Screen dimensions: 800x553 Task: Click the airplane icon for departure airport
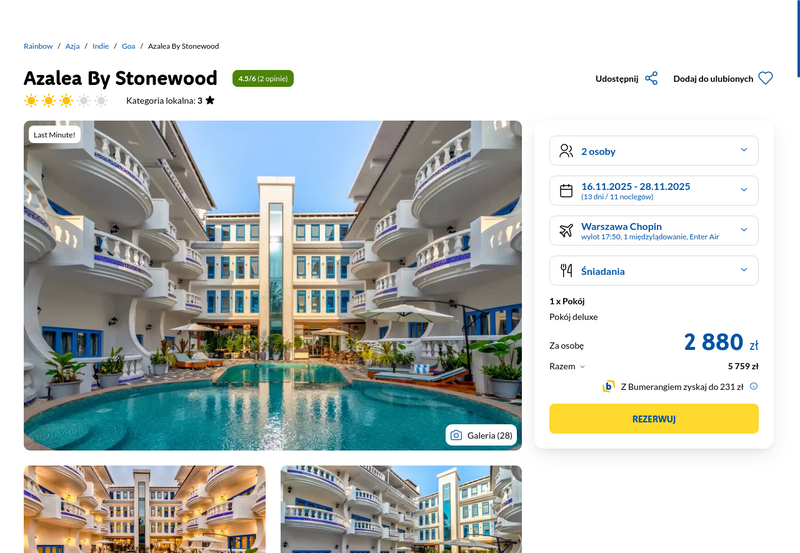click(x=566, y=231)
